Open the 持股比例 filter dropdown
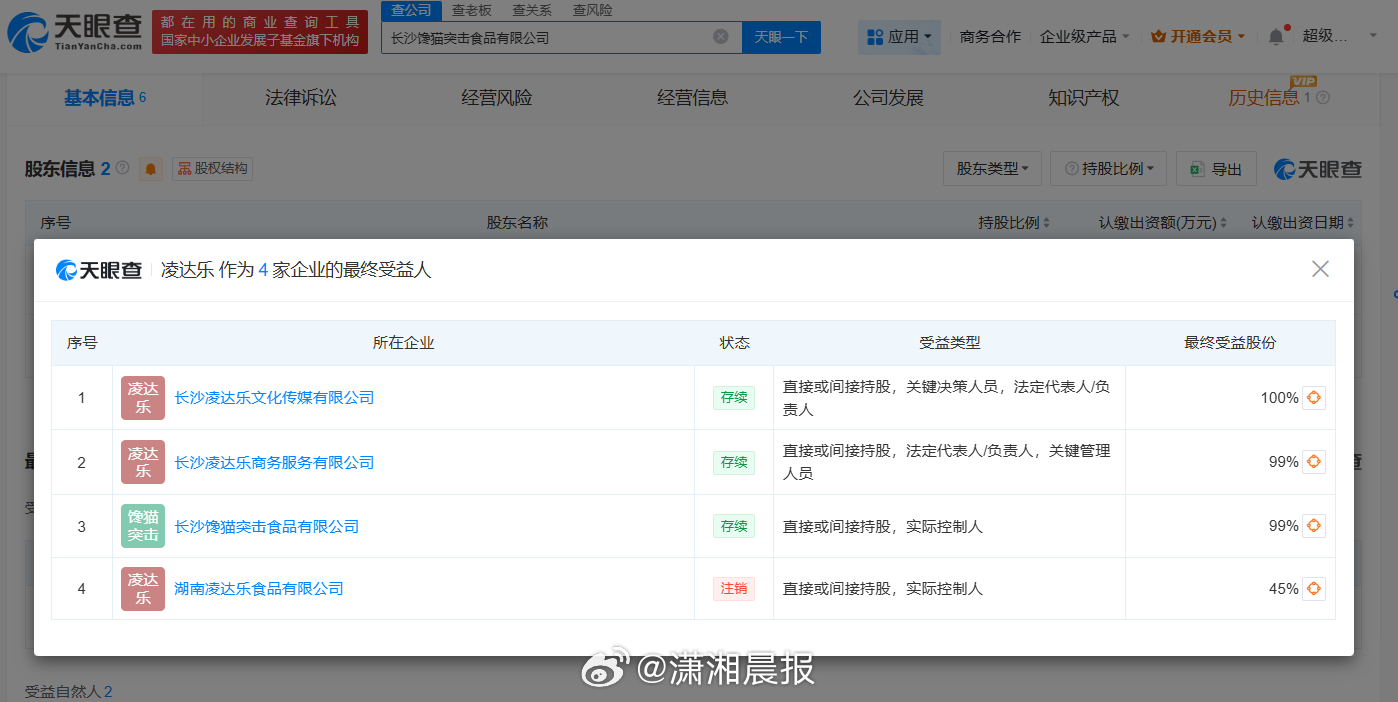This screenshot has height=702, width=1398. [x=1108, y=169]
